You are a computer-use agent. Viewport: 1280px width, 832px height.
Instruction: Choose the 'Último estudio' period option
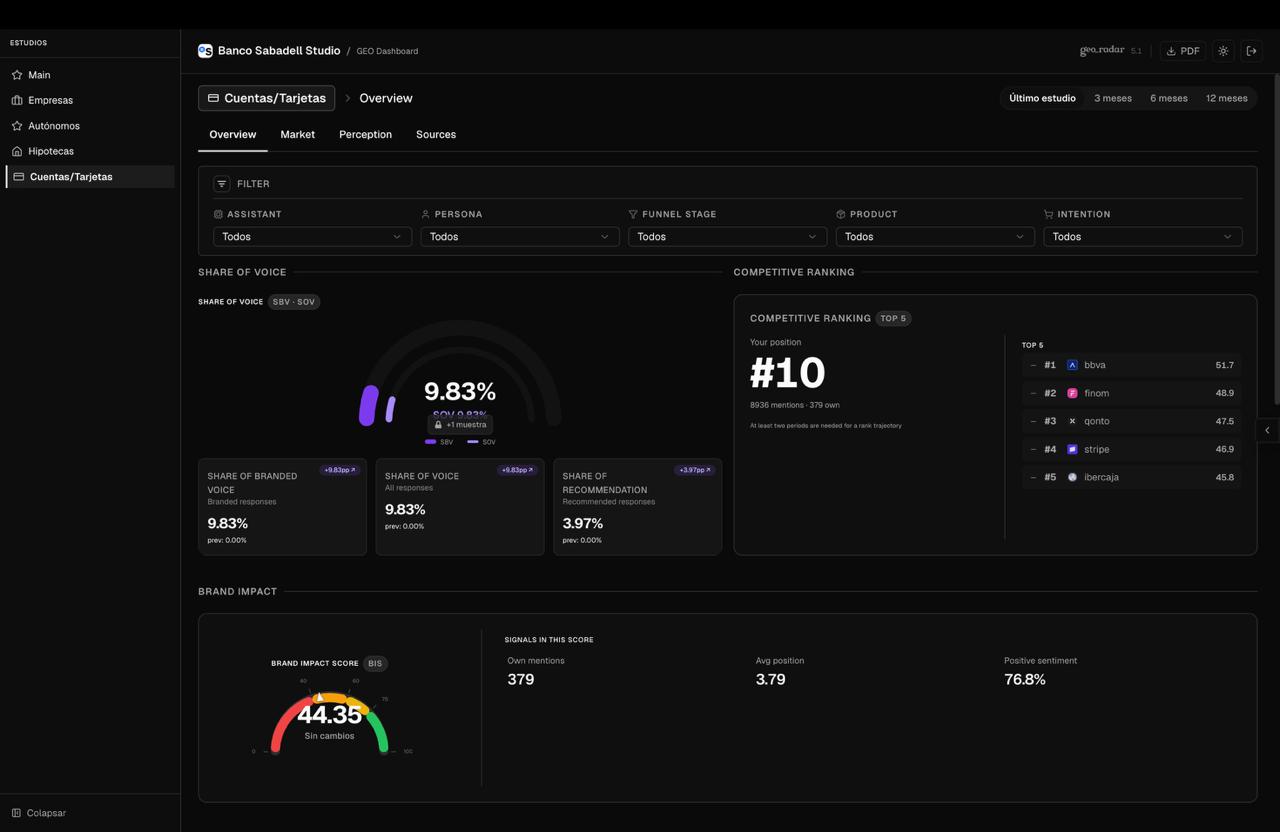click(1042, 98)
